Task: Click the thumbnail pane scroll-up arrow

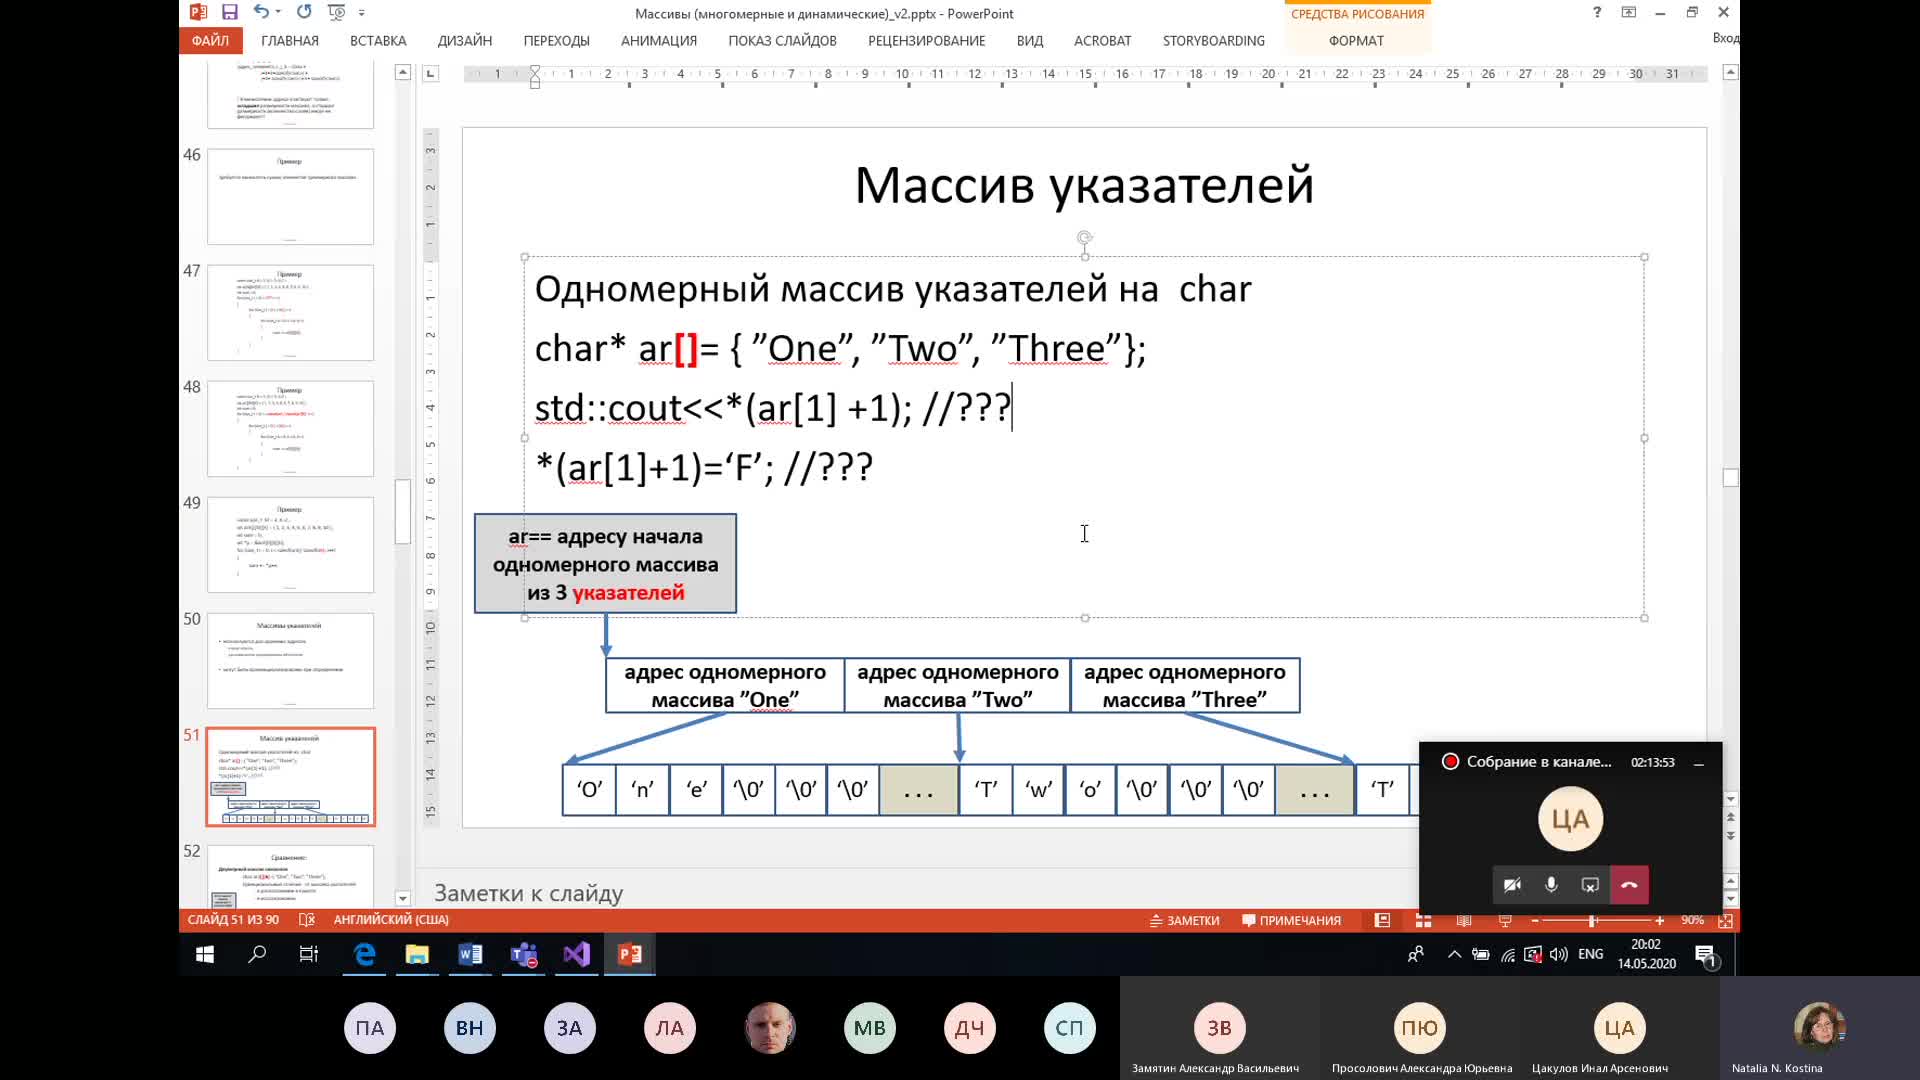Action: click(x=403, y=72)
